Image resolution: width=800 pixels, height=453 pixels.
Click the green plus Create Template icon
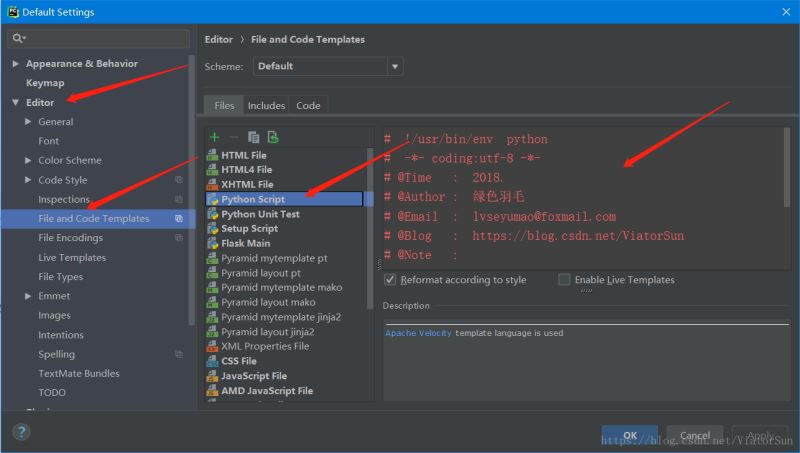click(x=214, y=137)
